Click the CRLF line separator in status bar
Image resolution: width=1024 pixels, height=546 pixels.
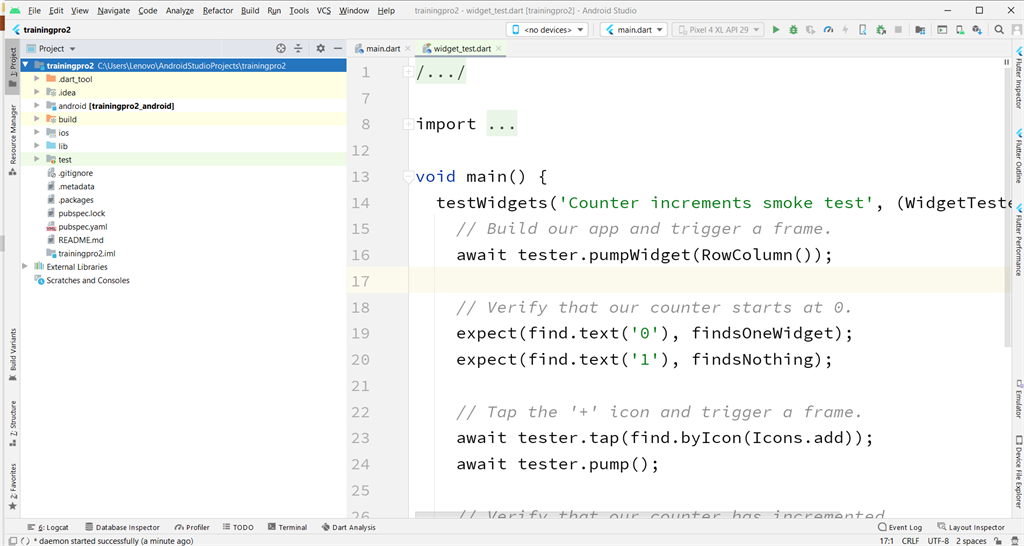point(911,541)
